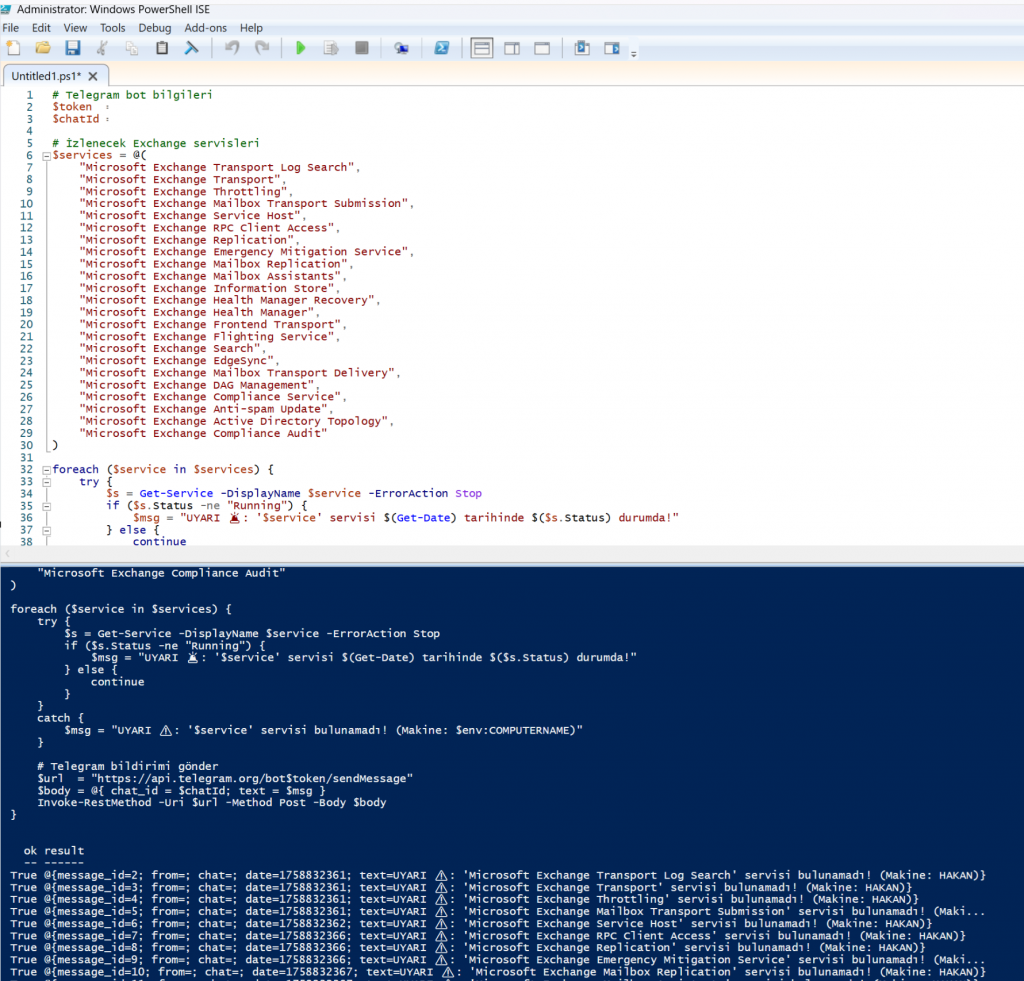The image size is (1024, 981).
Task: Open a script with the folder icon
Action: tap(43, 48)
